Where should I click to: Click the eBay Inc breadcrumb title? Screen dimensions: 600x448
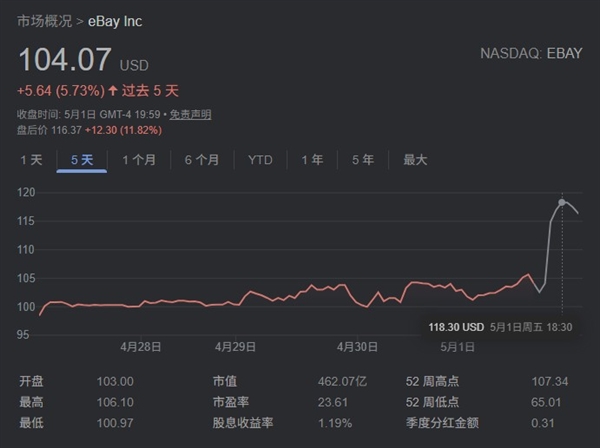tap(115, 21)
